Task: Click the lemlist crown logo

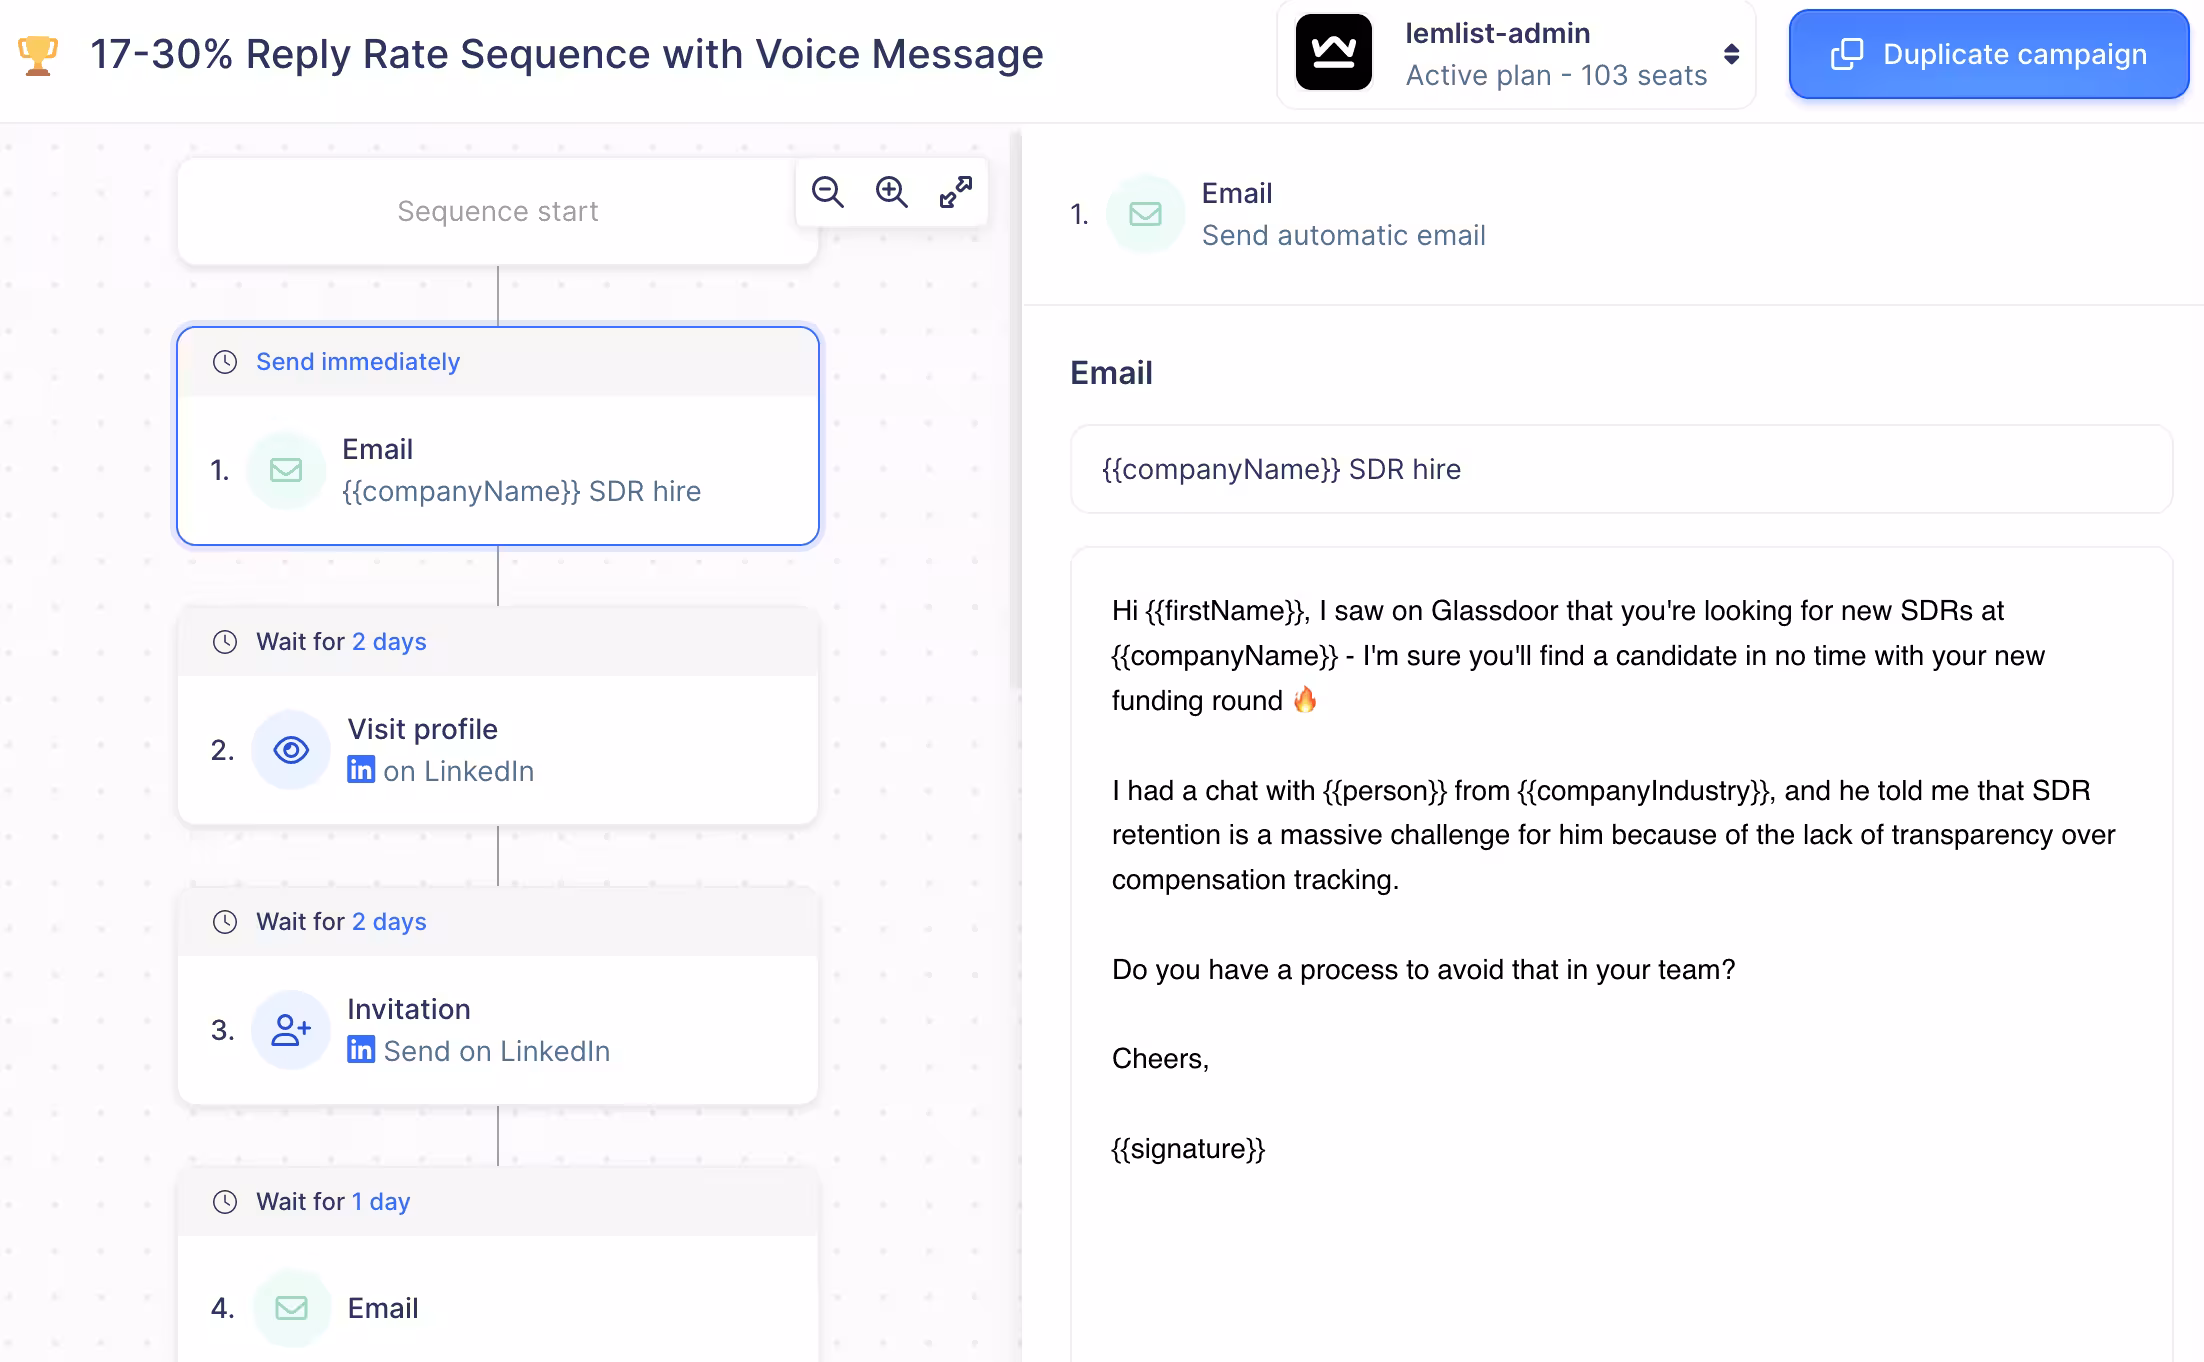Action: click(1333, 53)
